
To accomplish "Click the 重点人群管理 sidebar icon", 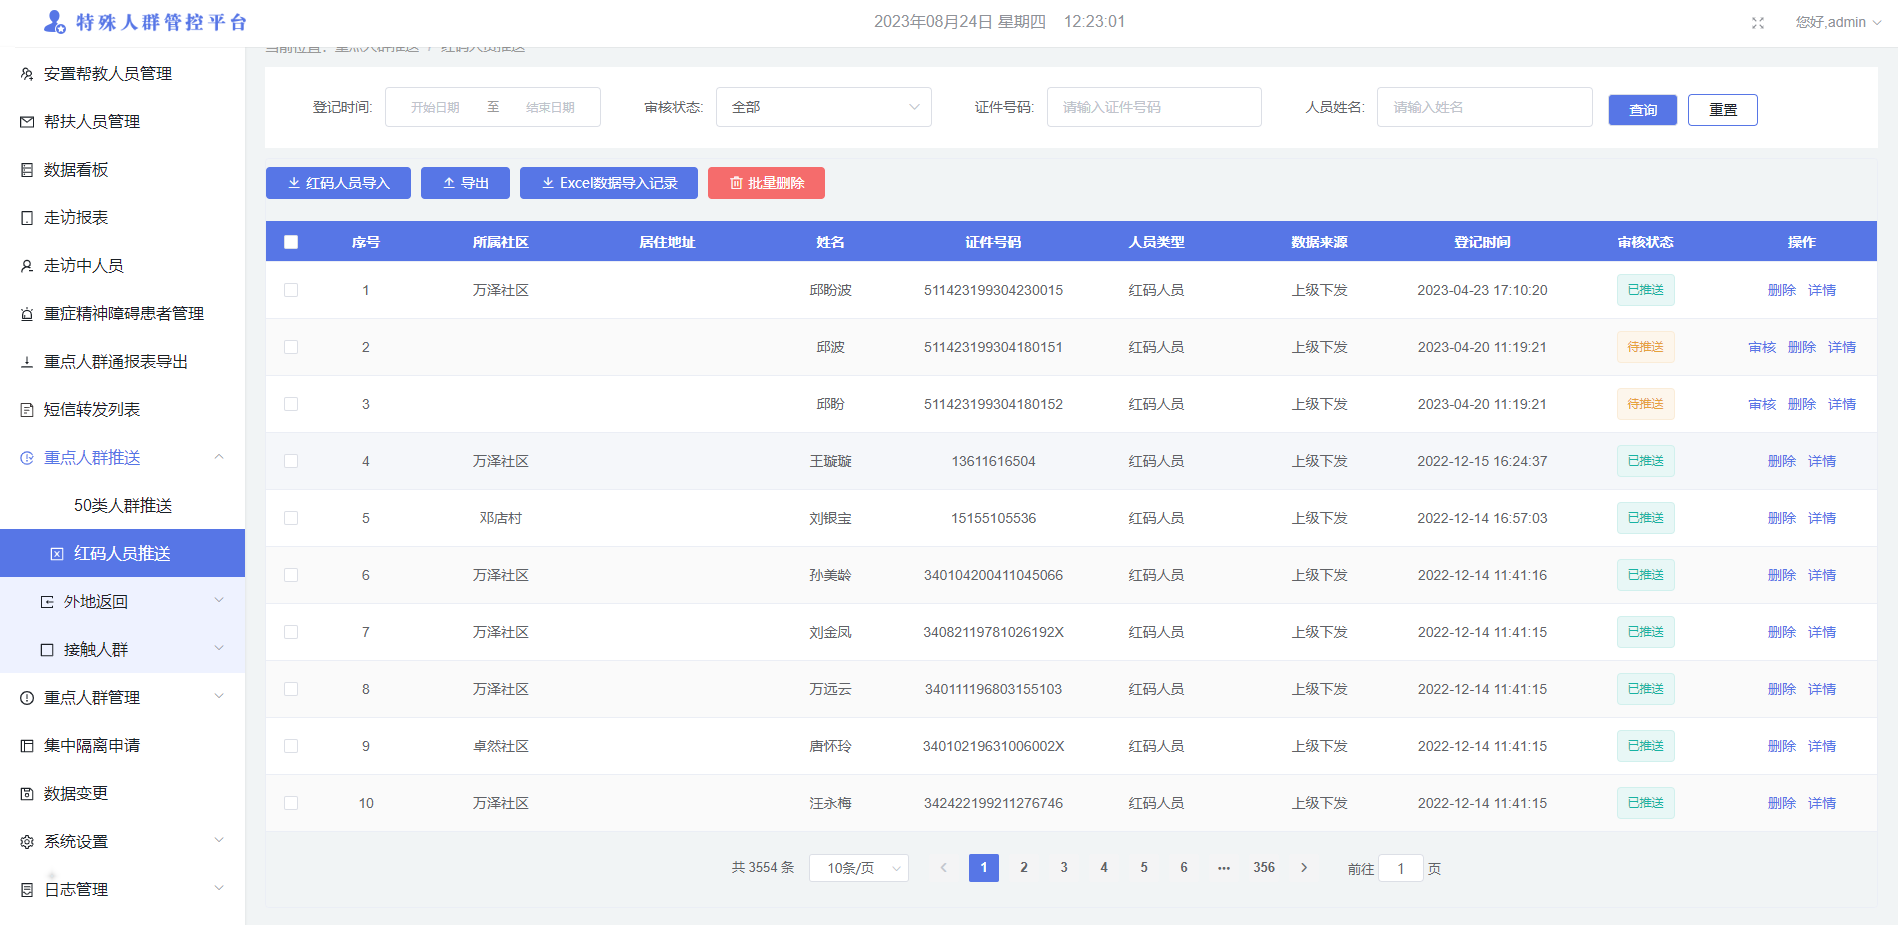I will pyautogui.click(x=27, y=698).
